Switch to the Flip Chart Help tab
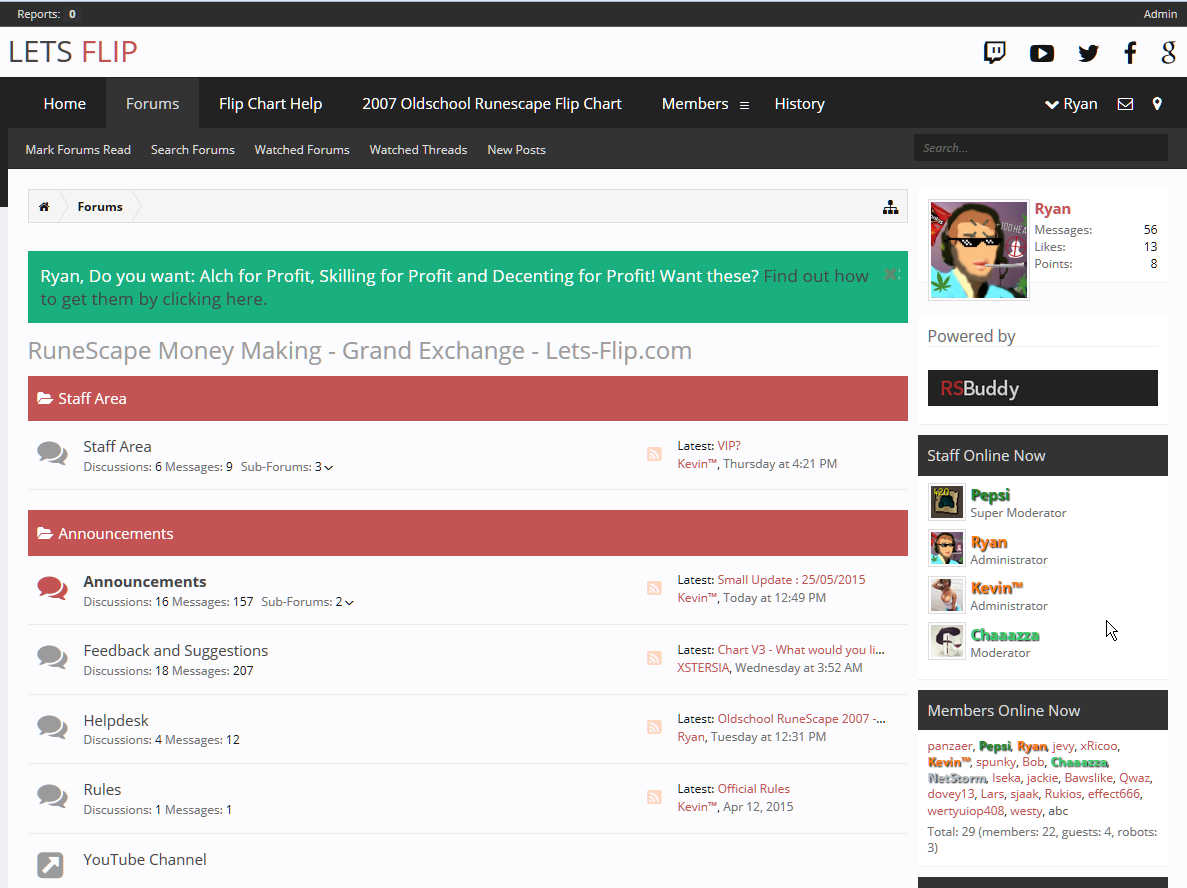 [270, 104]
